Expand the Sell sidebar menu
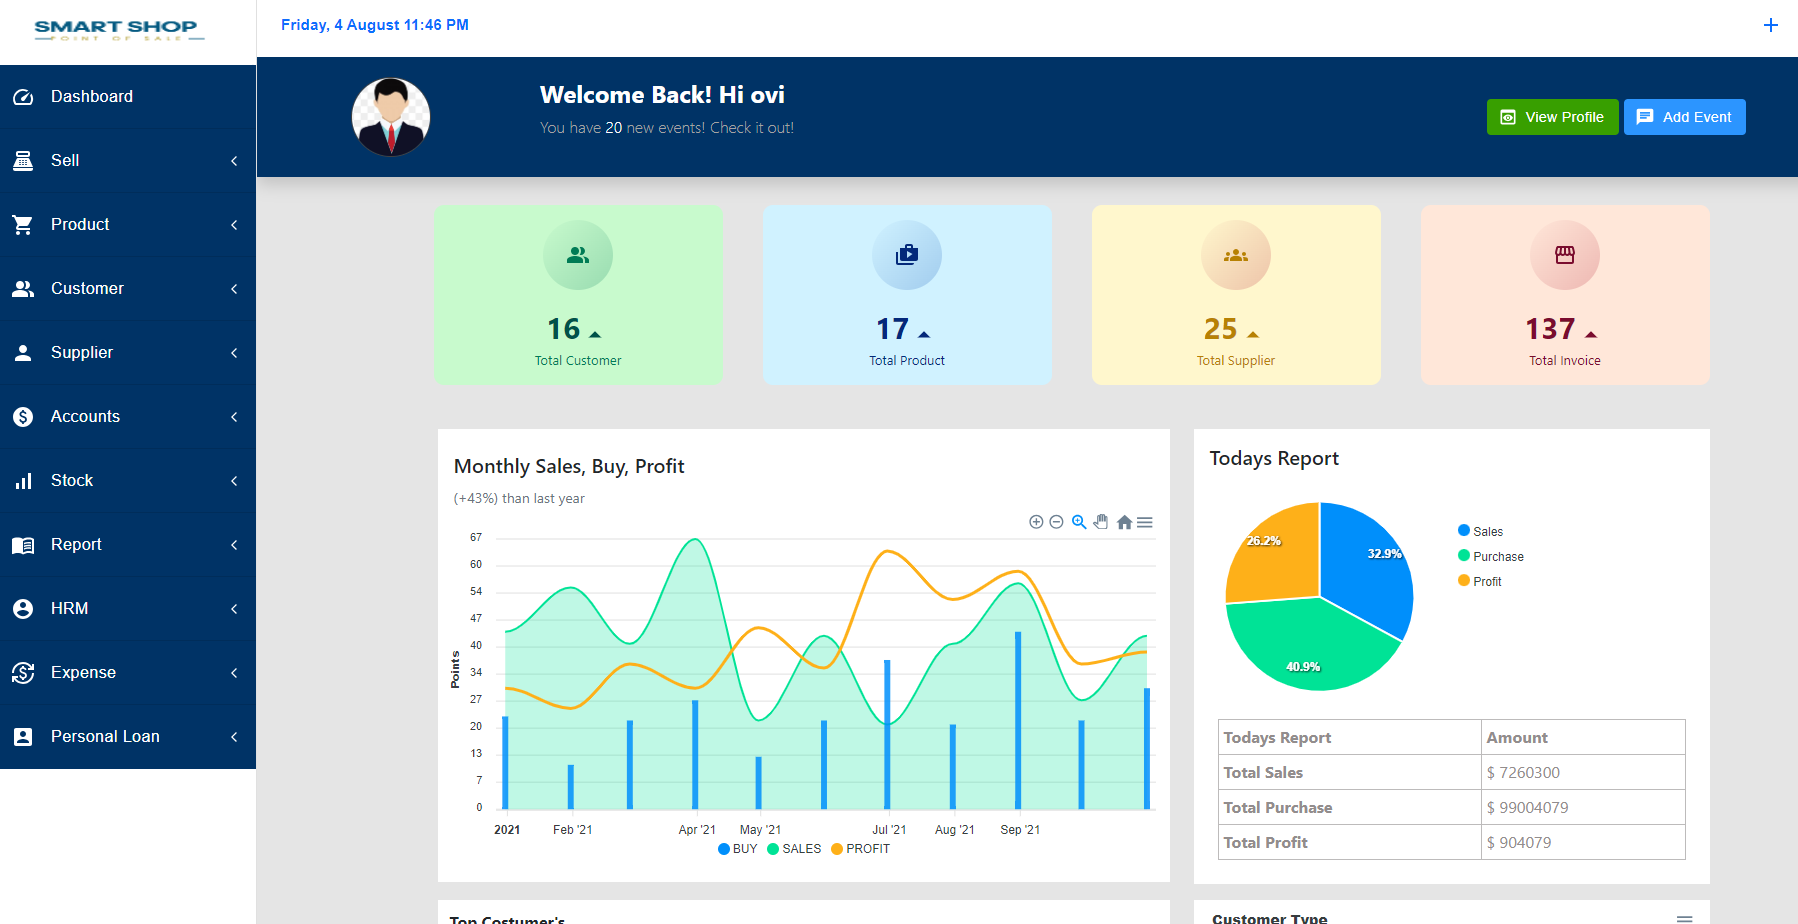The width and height of the screenshot is (1798, 924). [128, 161]
